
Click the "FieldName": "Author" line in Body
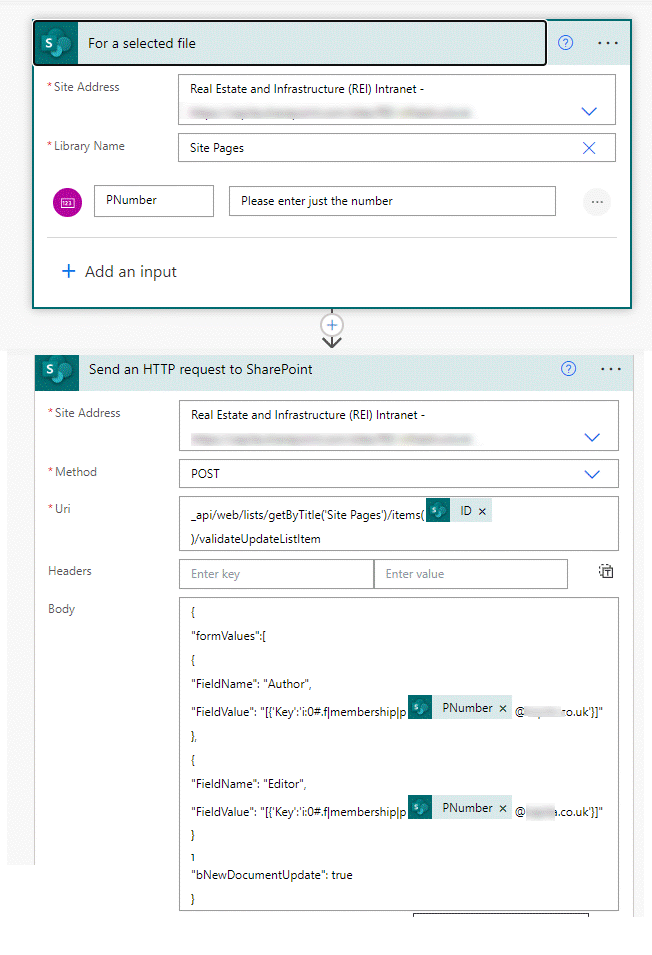pyautogui.click(x=251, y=684)
